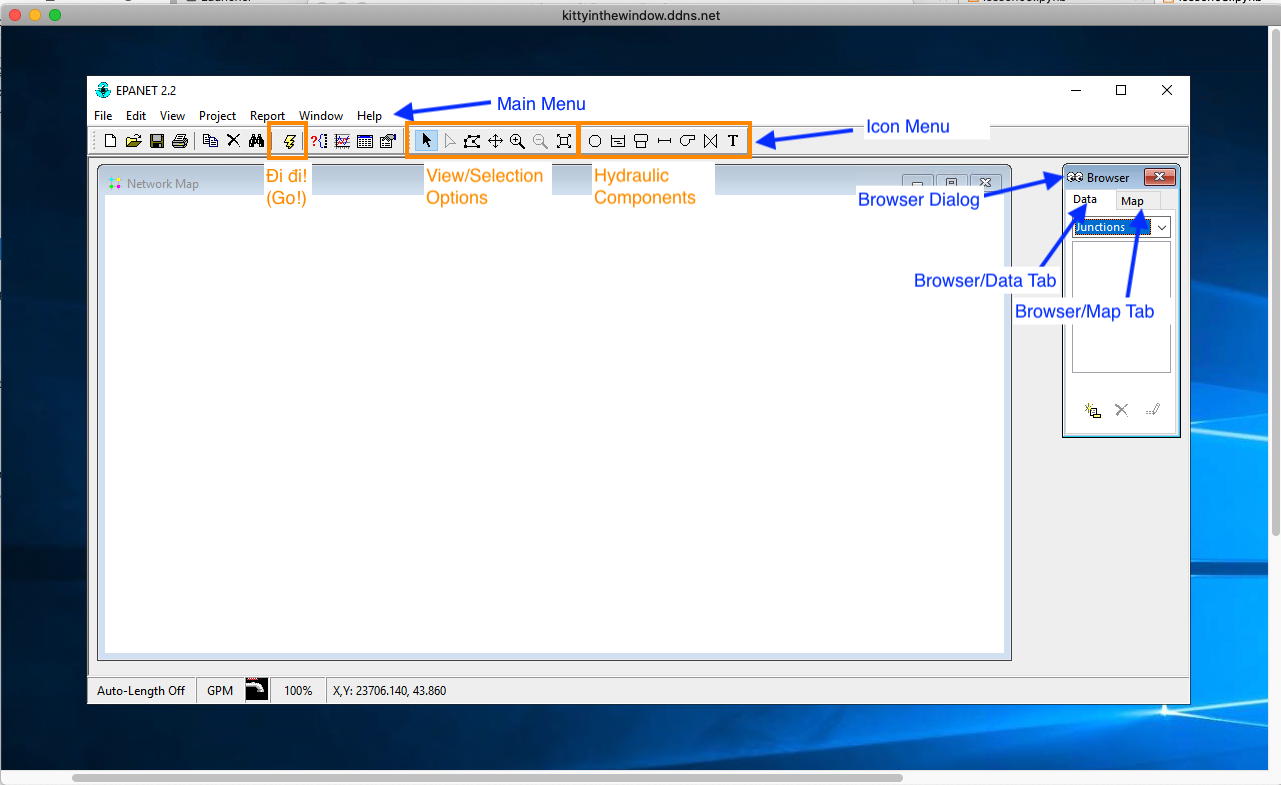Select the Add Reservoir tool
The image size is (1281, 785).
click(618, 141)
